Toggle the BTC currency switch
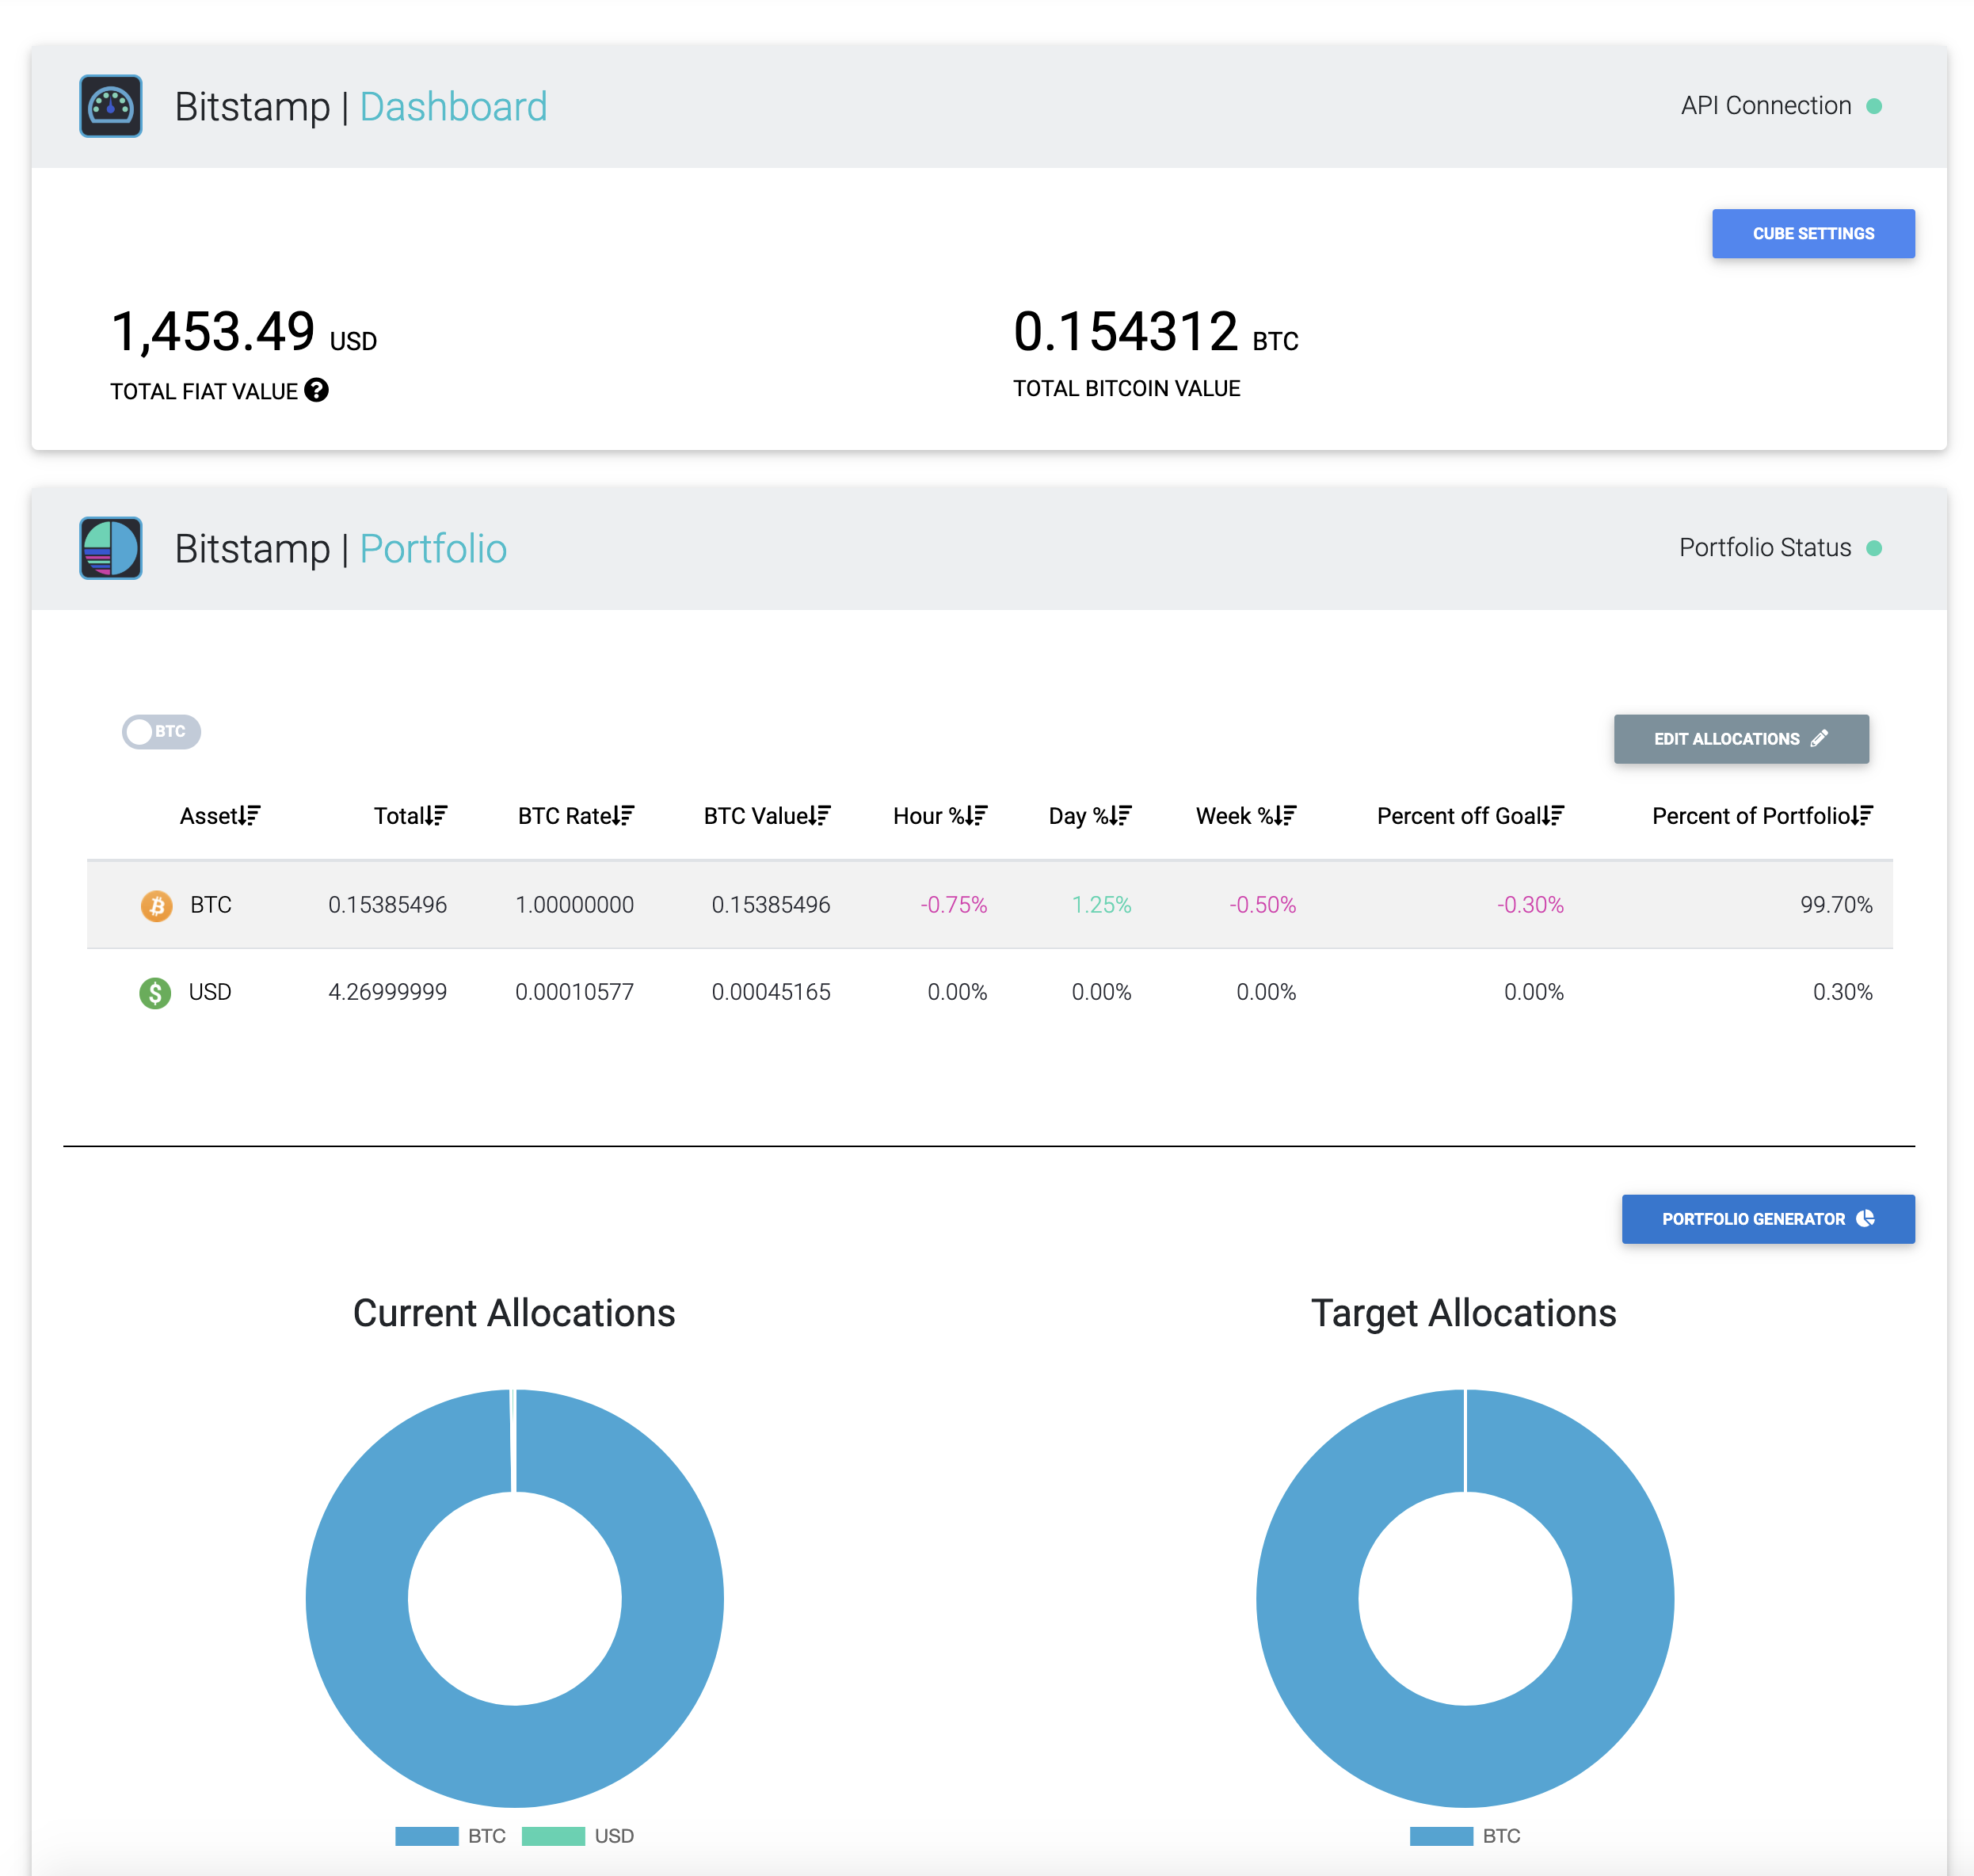This screenshot has width=1974, height=1876. 161,732
